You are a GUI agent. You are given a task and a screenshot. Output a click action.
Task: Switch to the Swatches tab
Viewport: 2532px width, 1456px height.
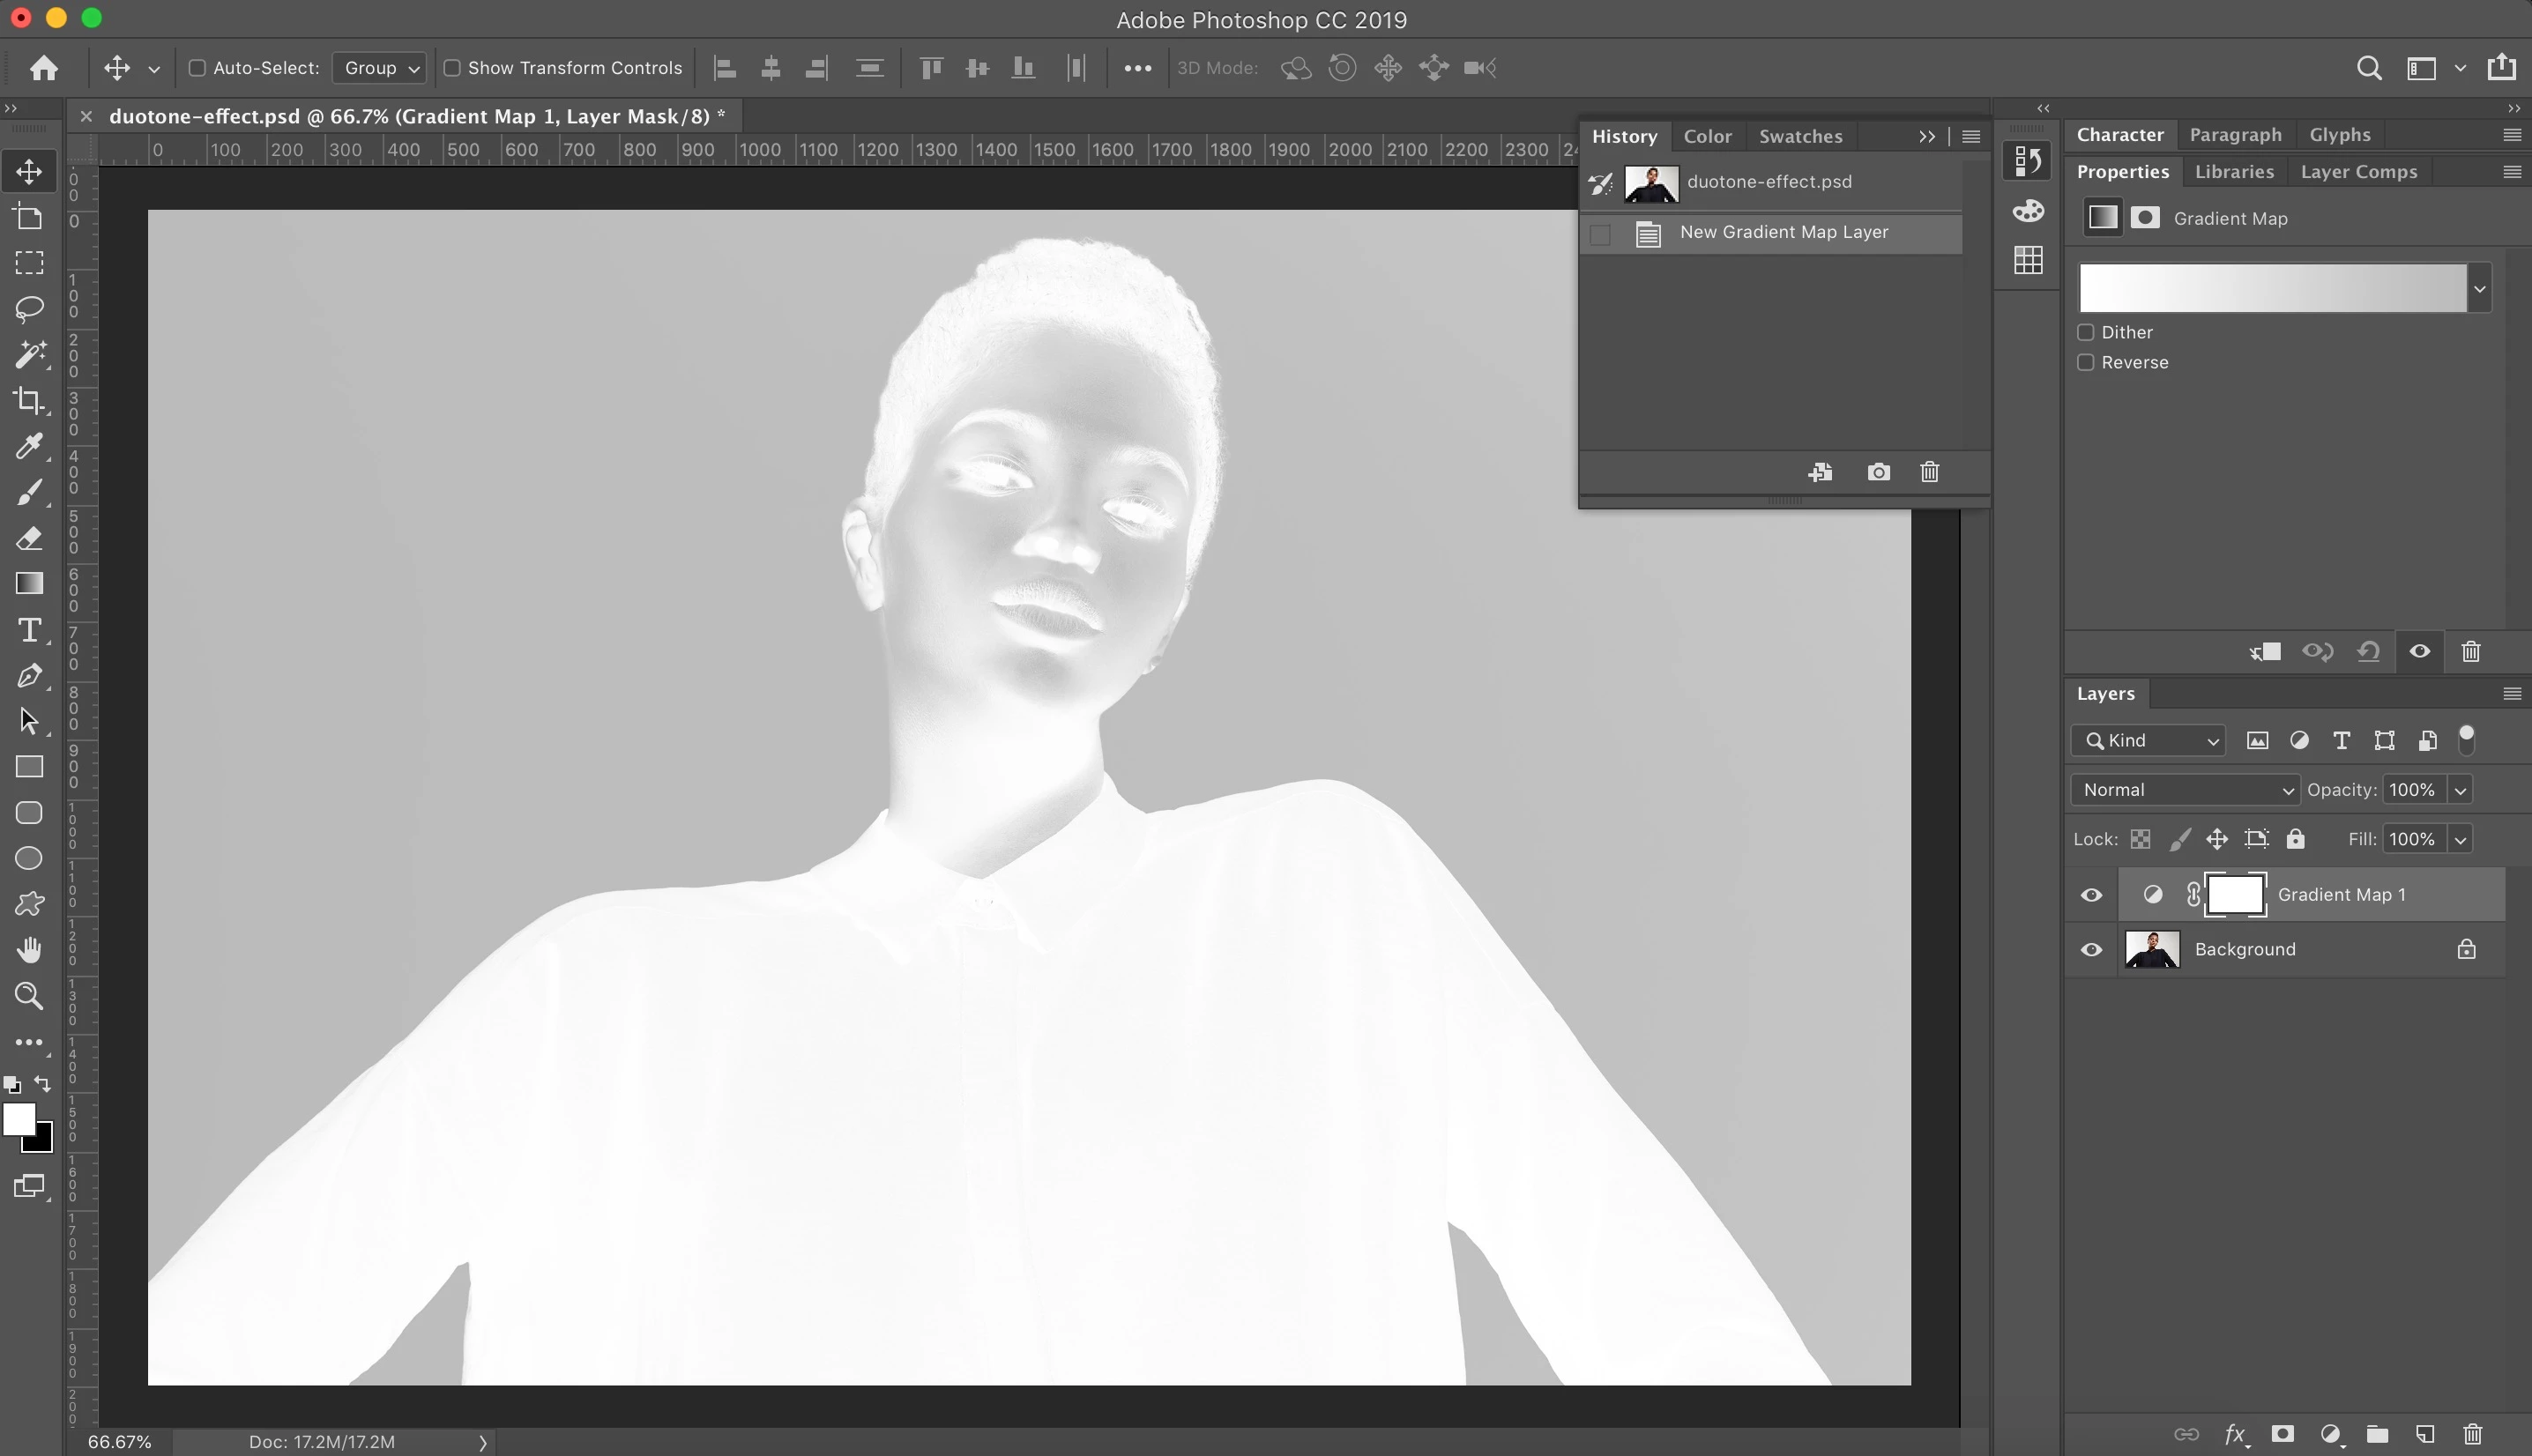[x=1800, y=136]
